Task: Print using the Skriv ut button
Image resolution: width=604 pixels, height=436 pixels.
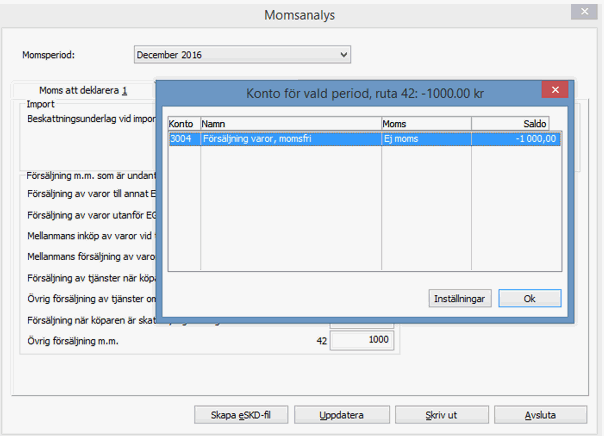Action: [433, 415]
